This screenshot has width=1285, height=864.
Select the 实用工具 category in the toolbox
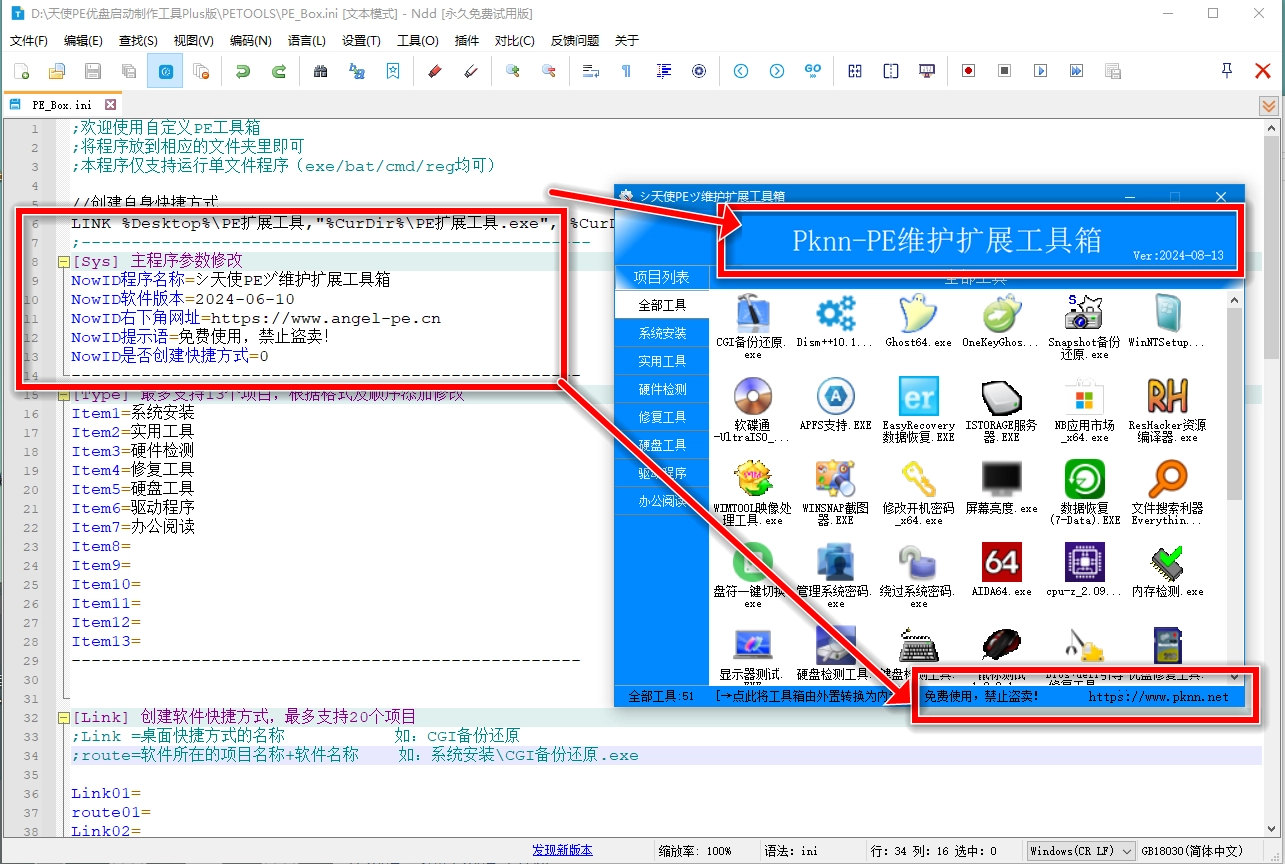(662, 361)
